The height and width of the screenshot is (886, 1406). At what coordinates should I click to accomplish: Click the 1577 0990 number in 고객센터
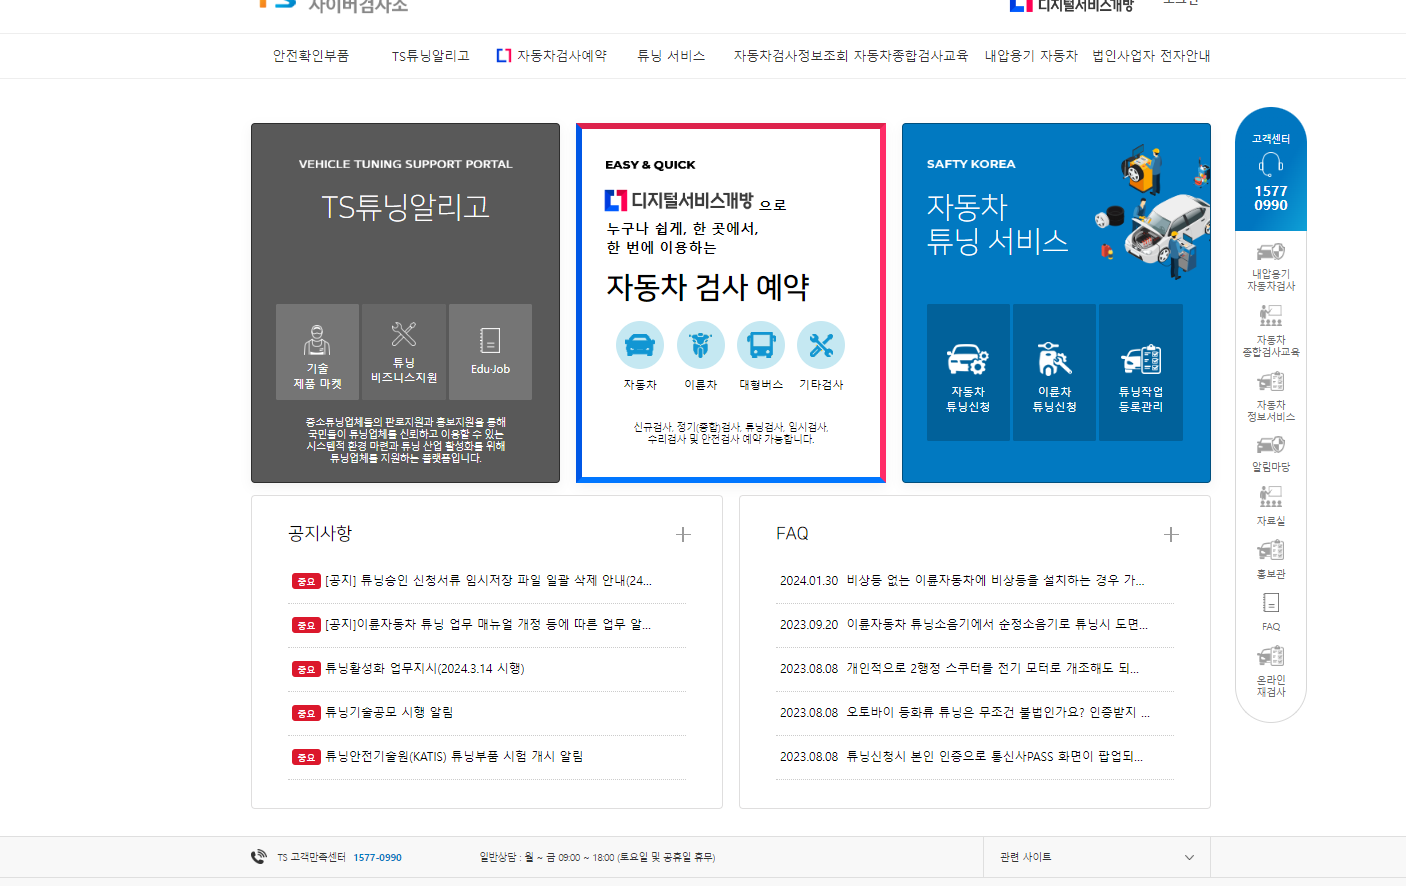click(x=1271, y=198)
